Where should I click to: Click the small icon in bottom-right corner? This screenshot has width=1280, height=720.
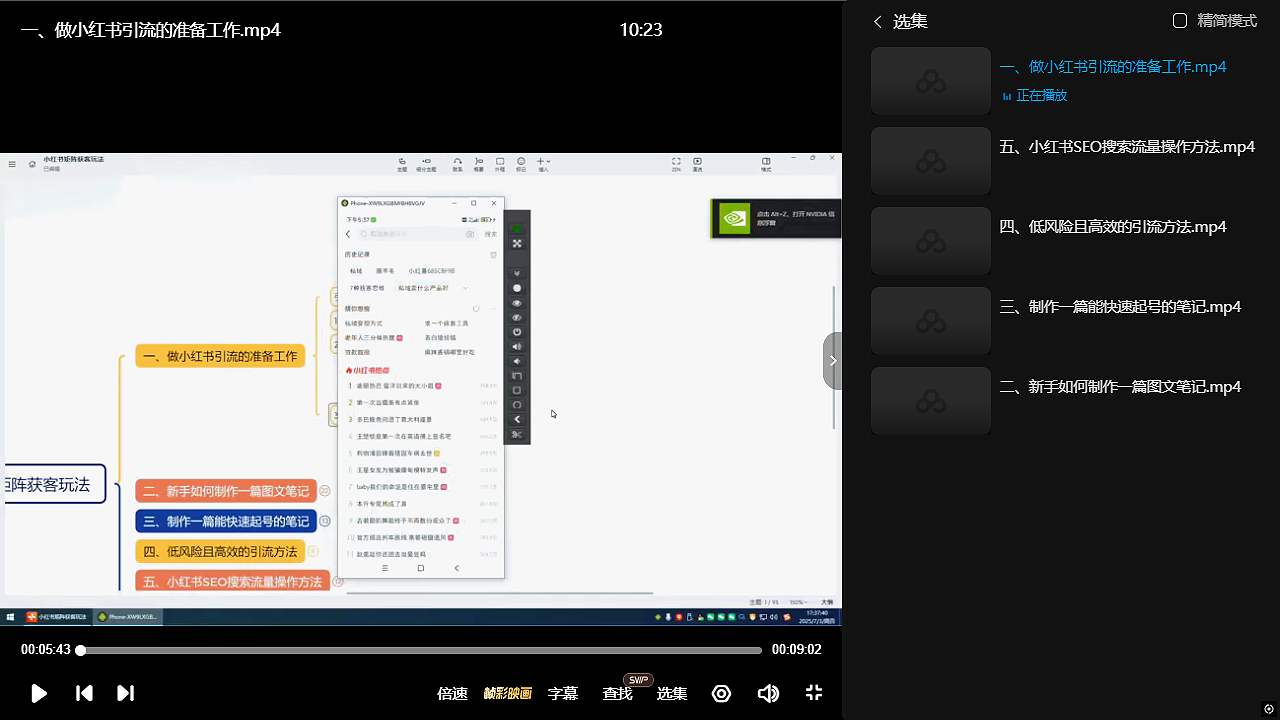1268,709
